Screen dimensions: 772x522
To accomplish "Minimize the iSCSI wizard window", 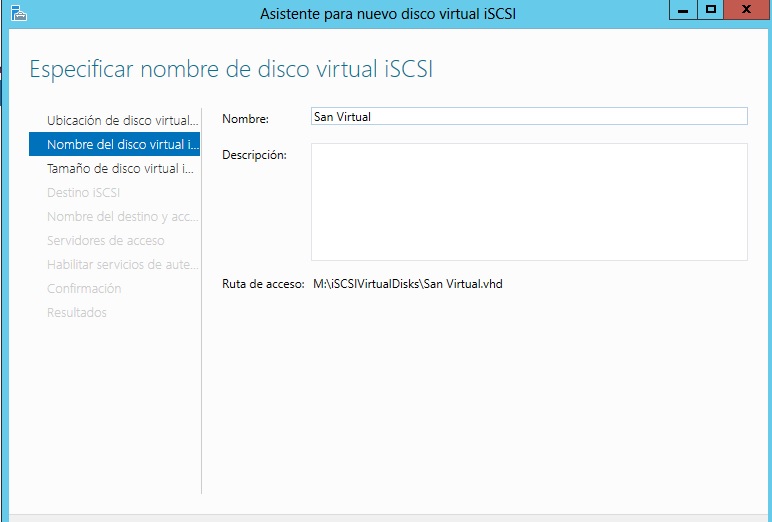I will 682,10.
